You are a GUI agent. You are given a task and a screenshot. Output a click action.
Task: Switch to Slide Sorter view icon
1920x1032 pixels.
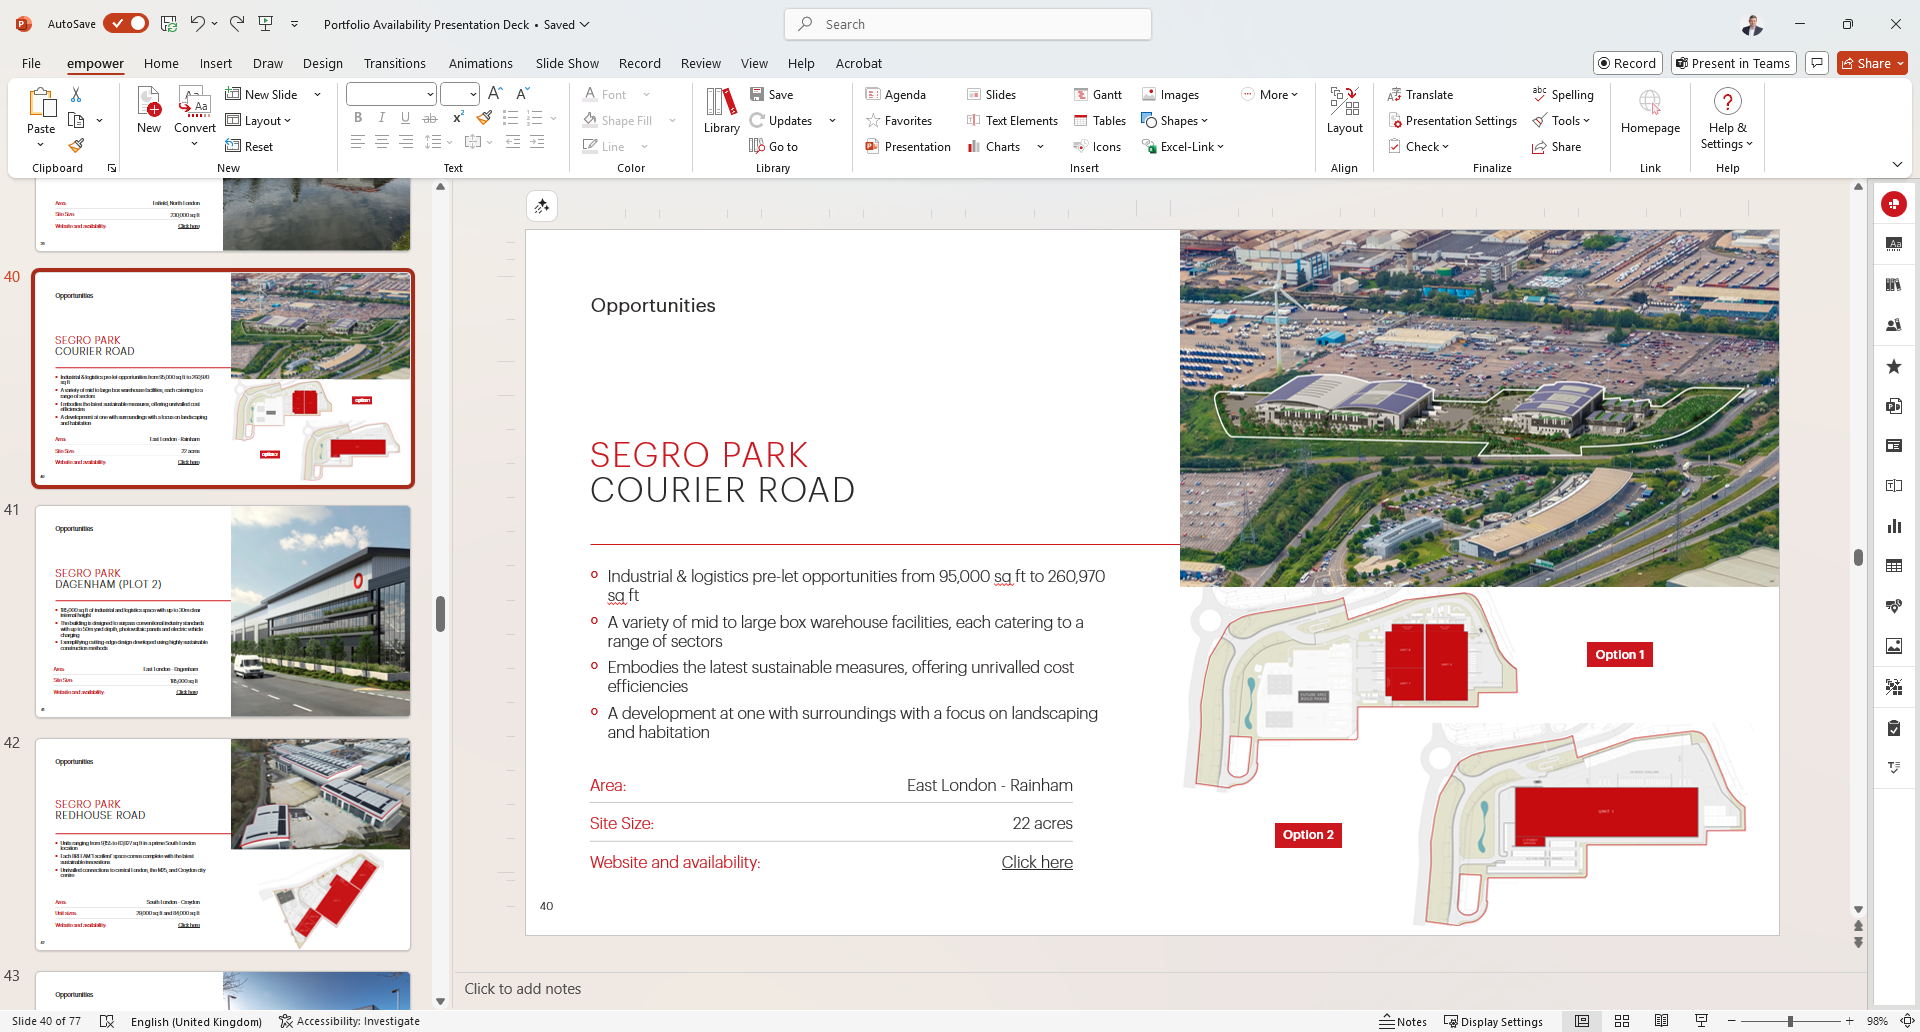pos(1622,1021)
